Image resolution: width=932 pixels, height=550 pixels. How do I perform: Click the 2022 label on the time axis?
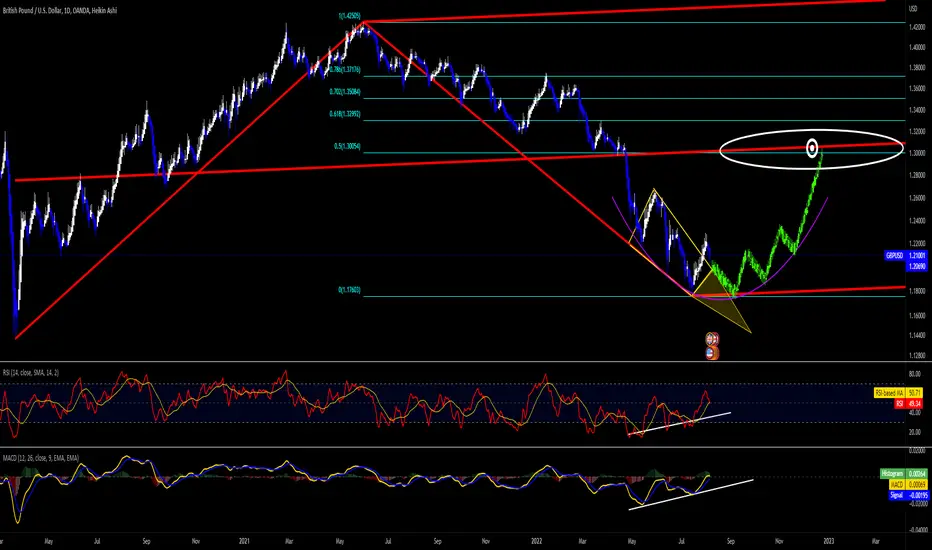click(537, 541)
